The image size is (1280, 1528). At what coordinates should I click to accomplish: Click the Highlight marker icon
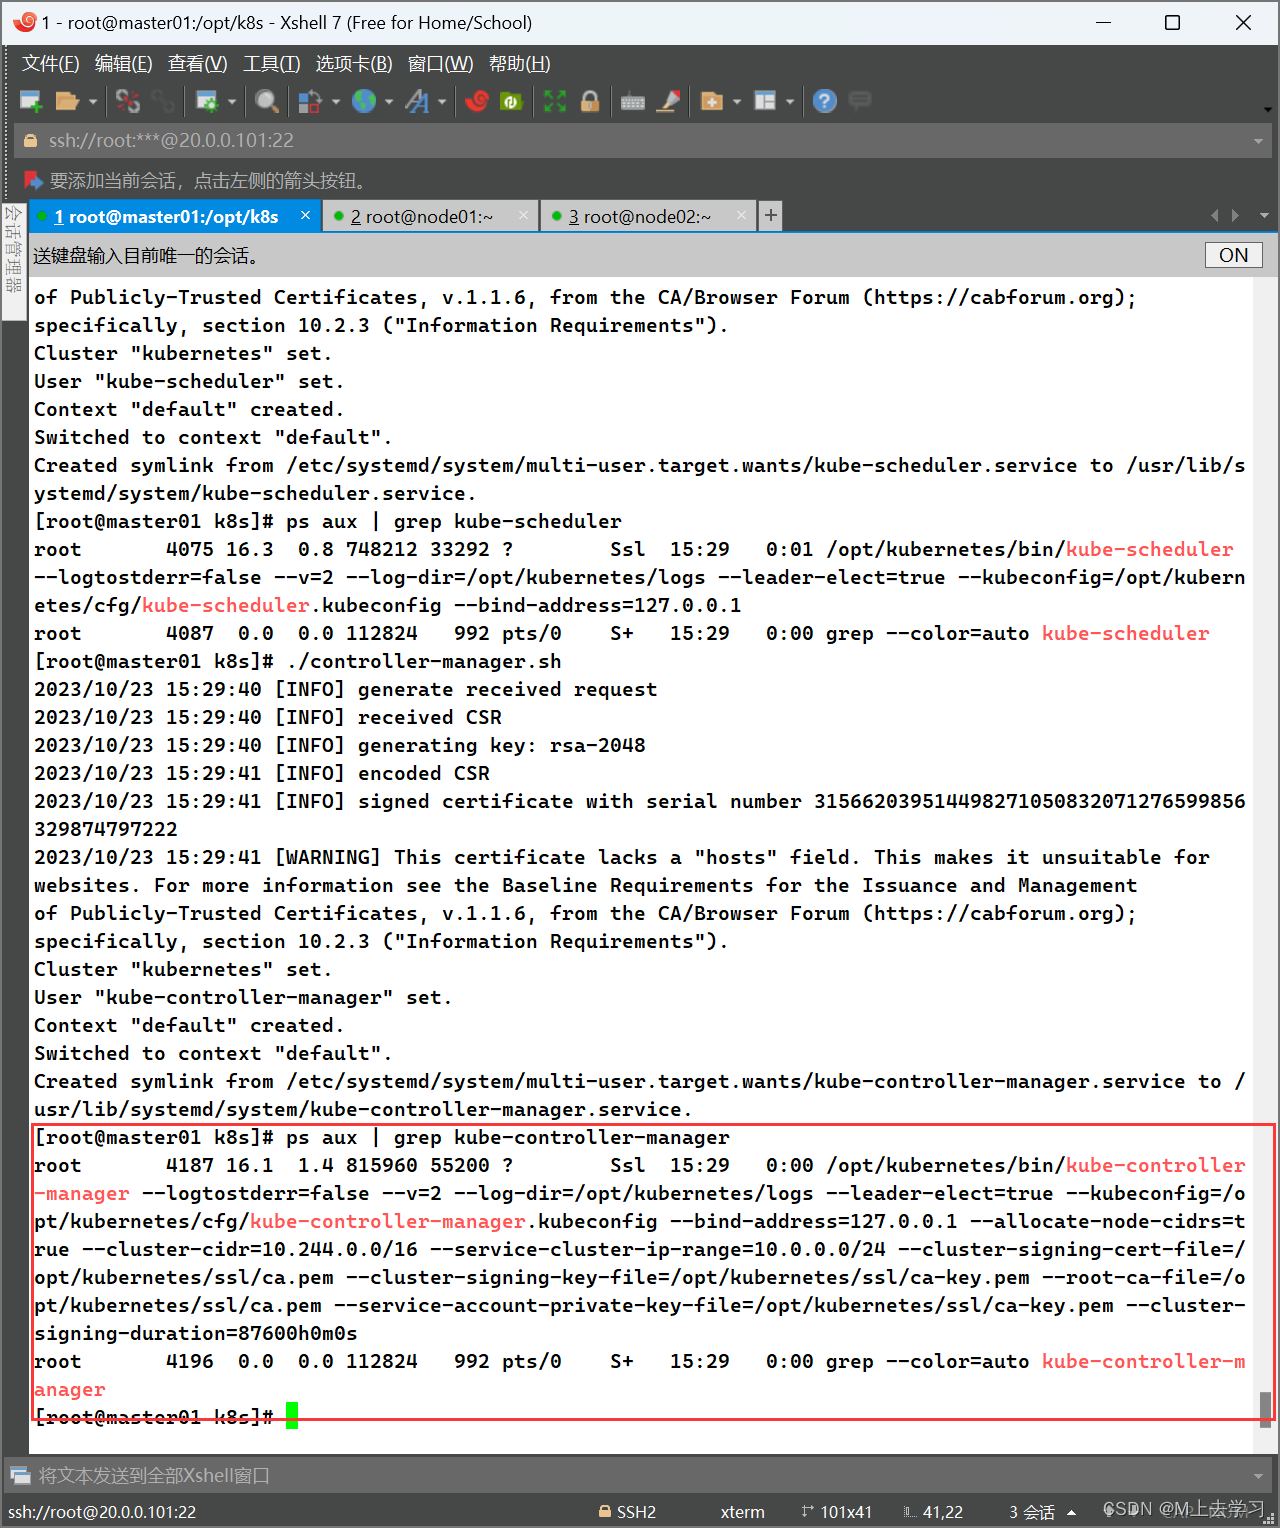(669, 101)
